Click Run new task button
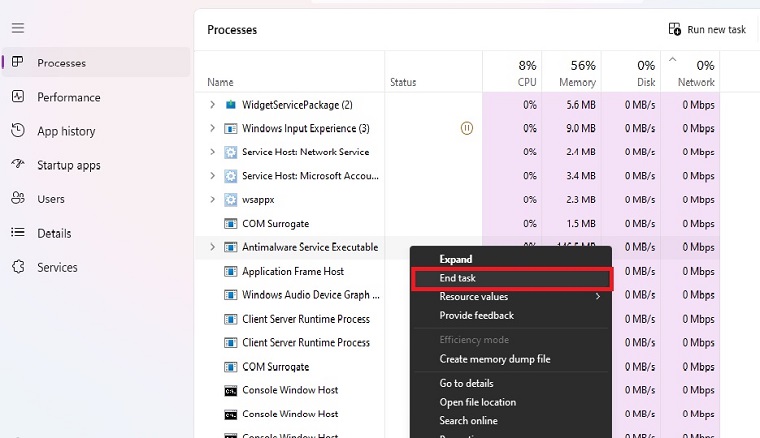760x438 pixels. pyautogui.click(x=707, y=30)
